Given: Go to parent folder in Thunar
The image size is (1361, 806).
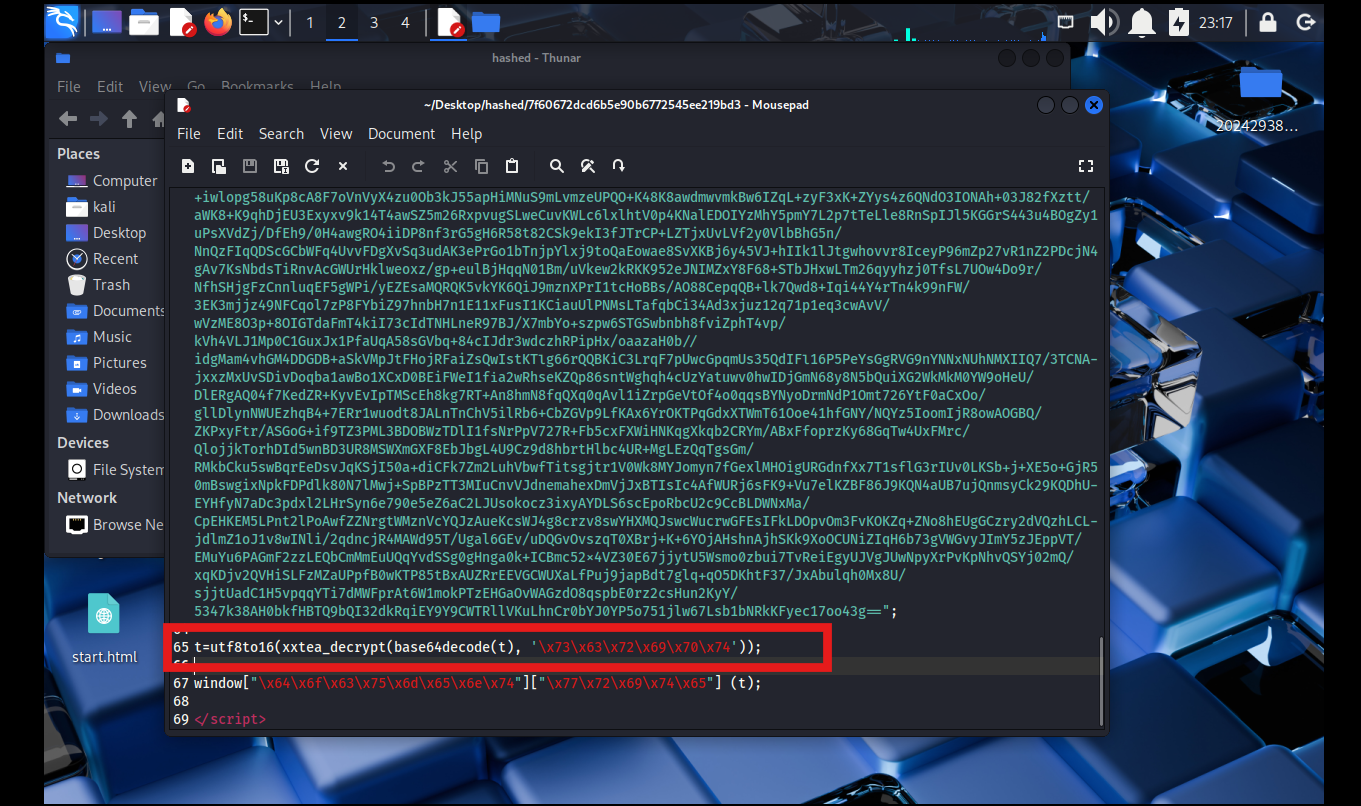Looking at the screenshot, I should click(x=129, y=119).
